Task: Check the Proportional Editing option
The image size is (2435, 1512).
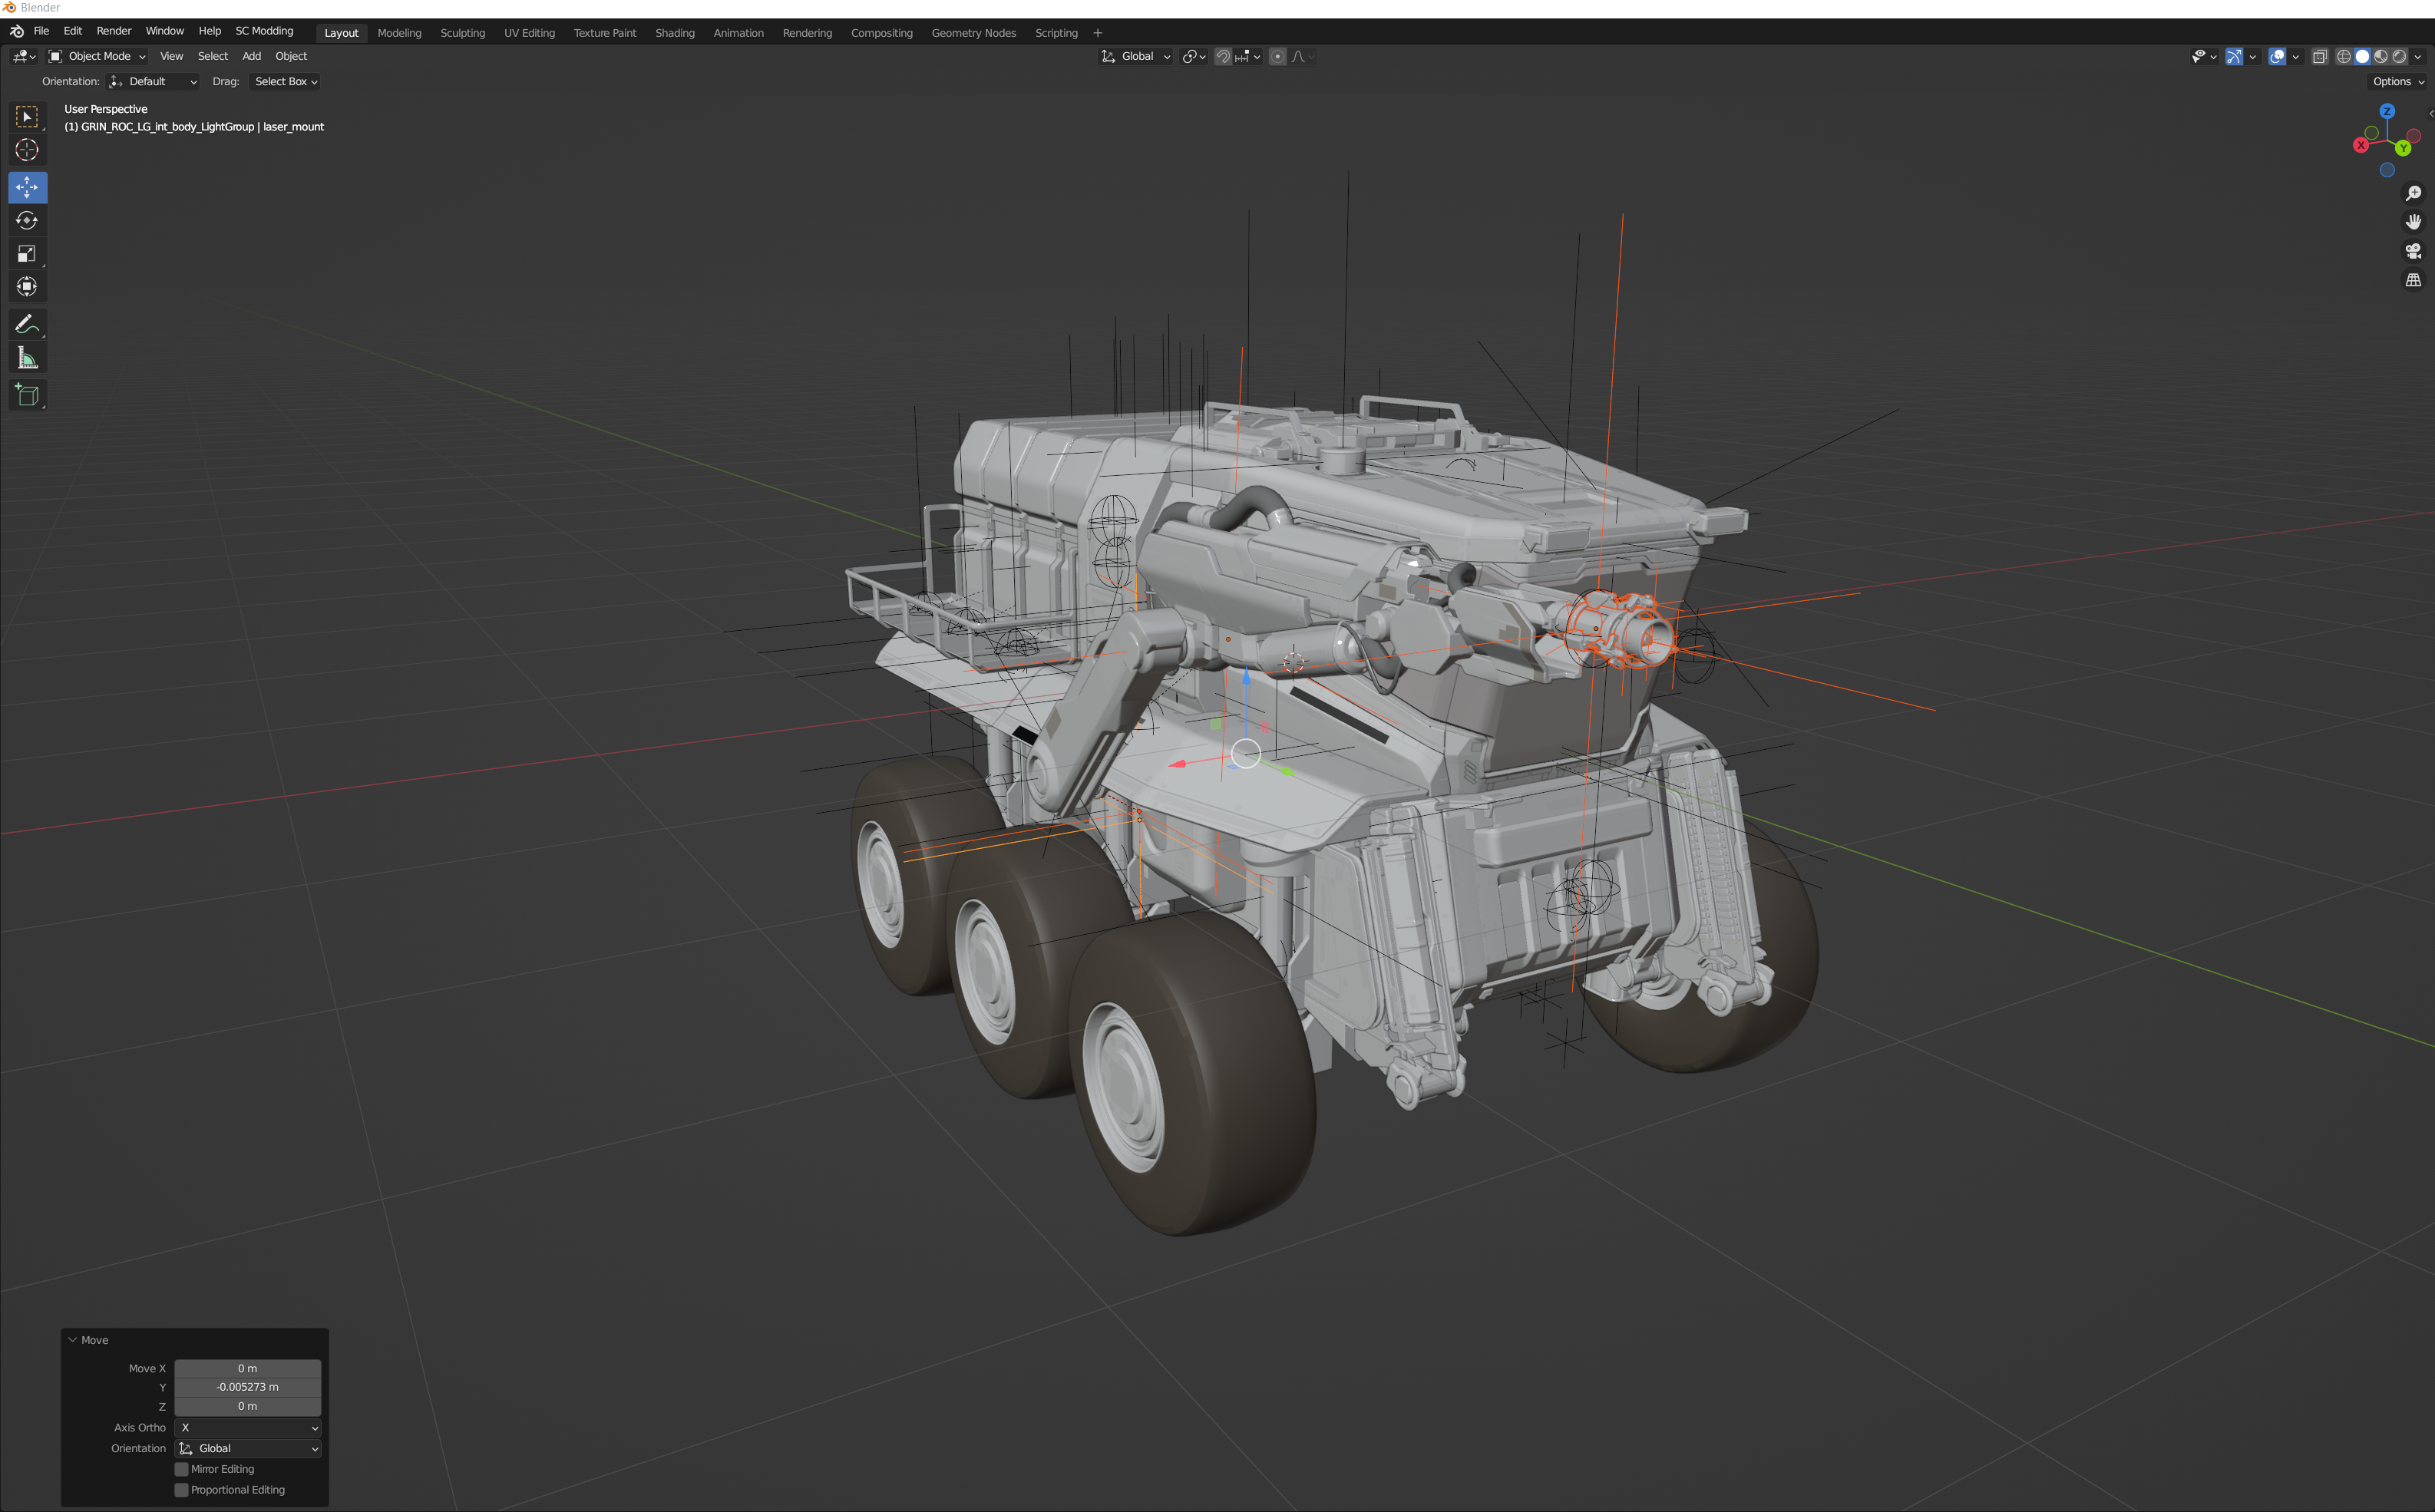Action: (x=182, y=1489)
